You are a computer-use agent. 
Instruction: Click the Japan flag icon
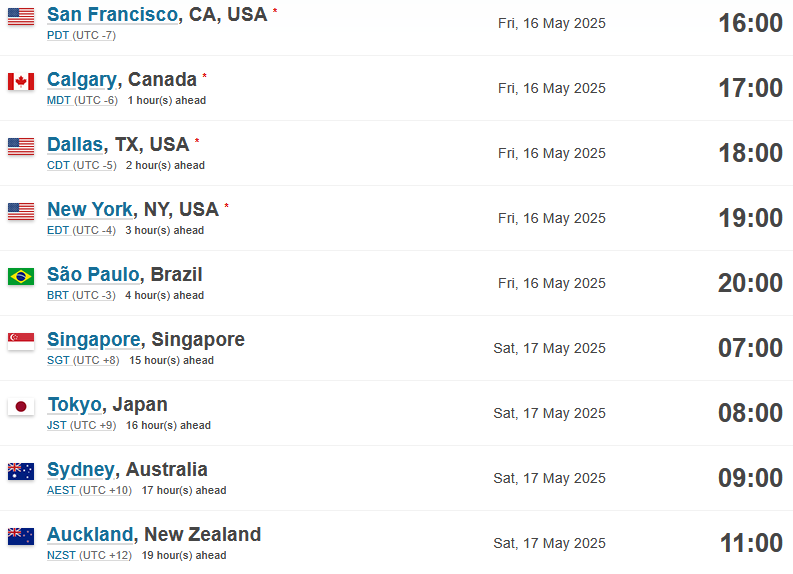(21, 407)
